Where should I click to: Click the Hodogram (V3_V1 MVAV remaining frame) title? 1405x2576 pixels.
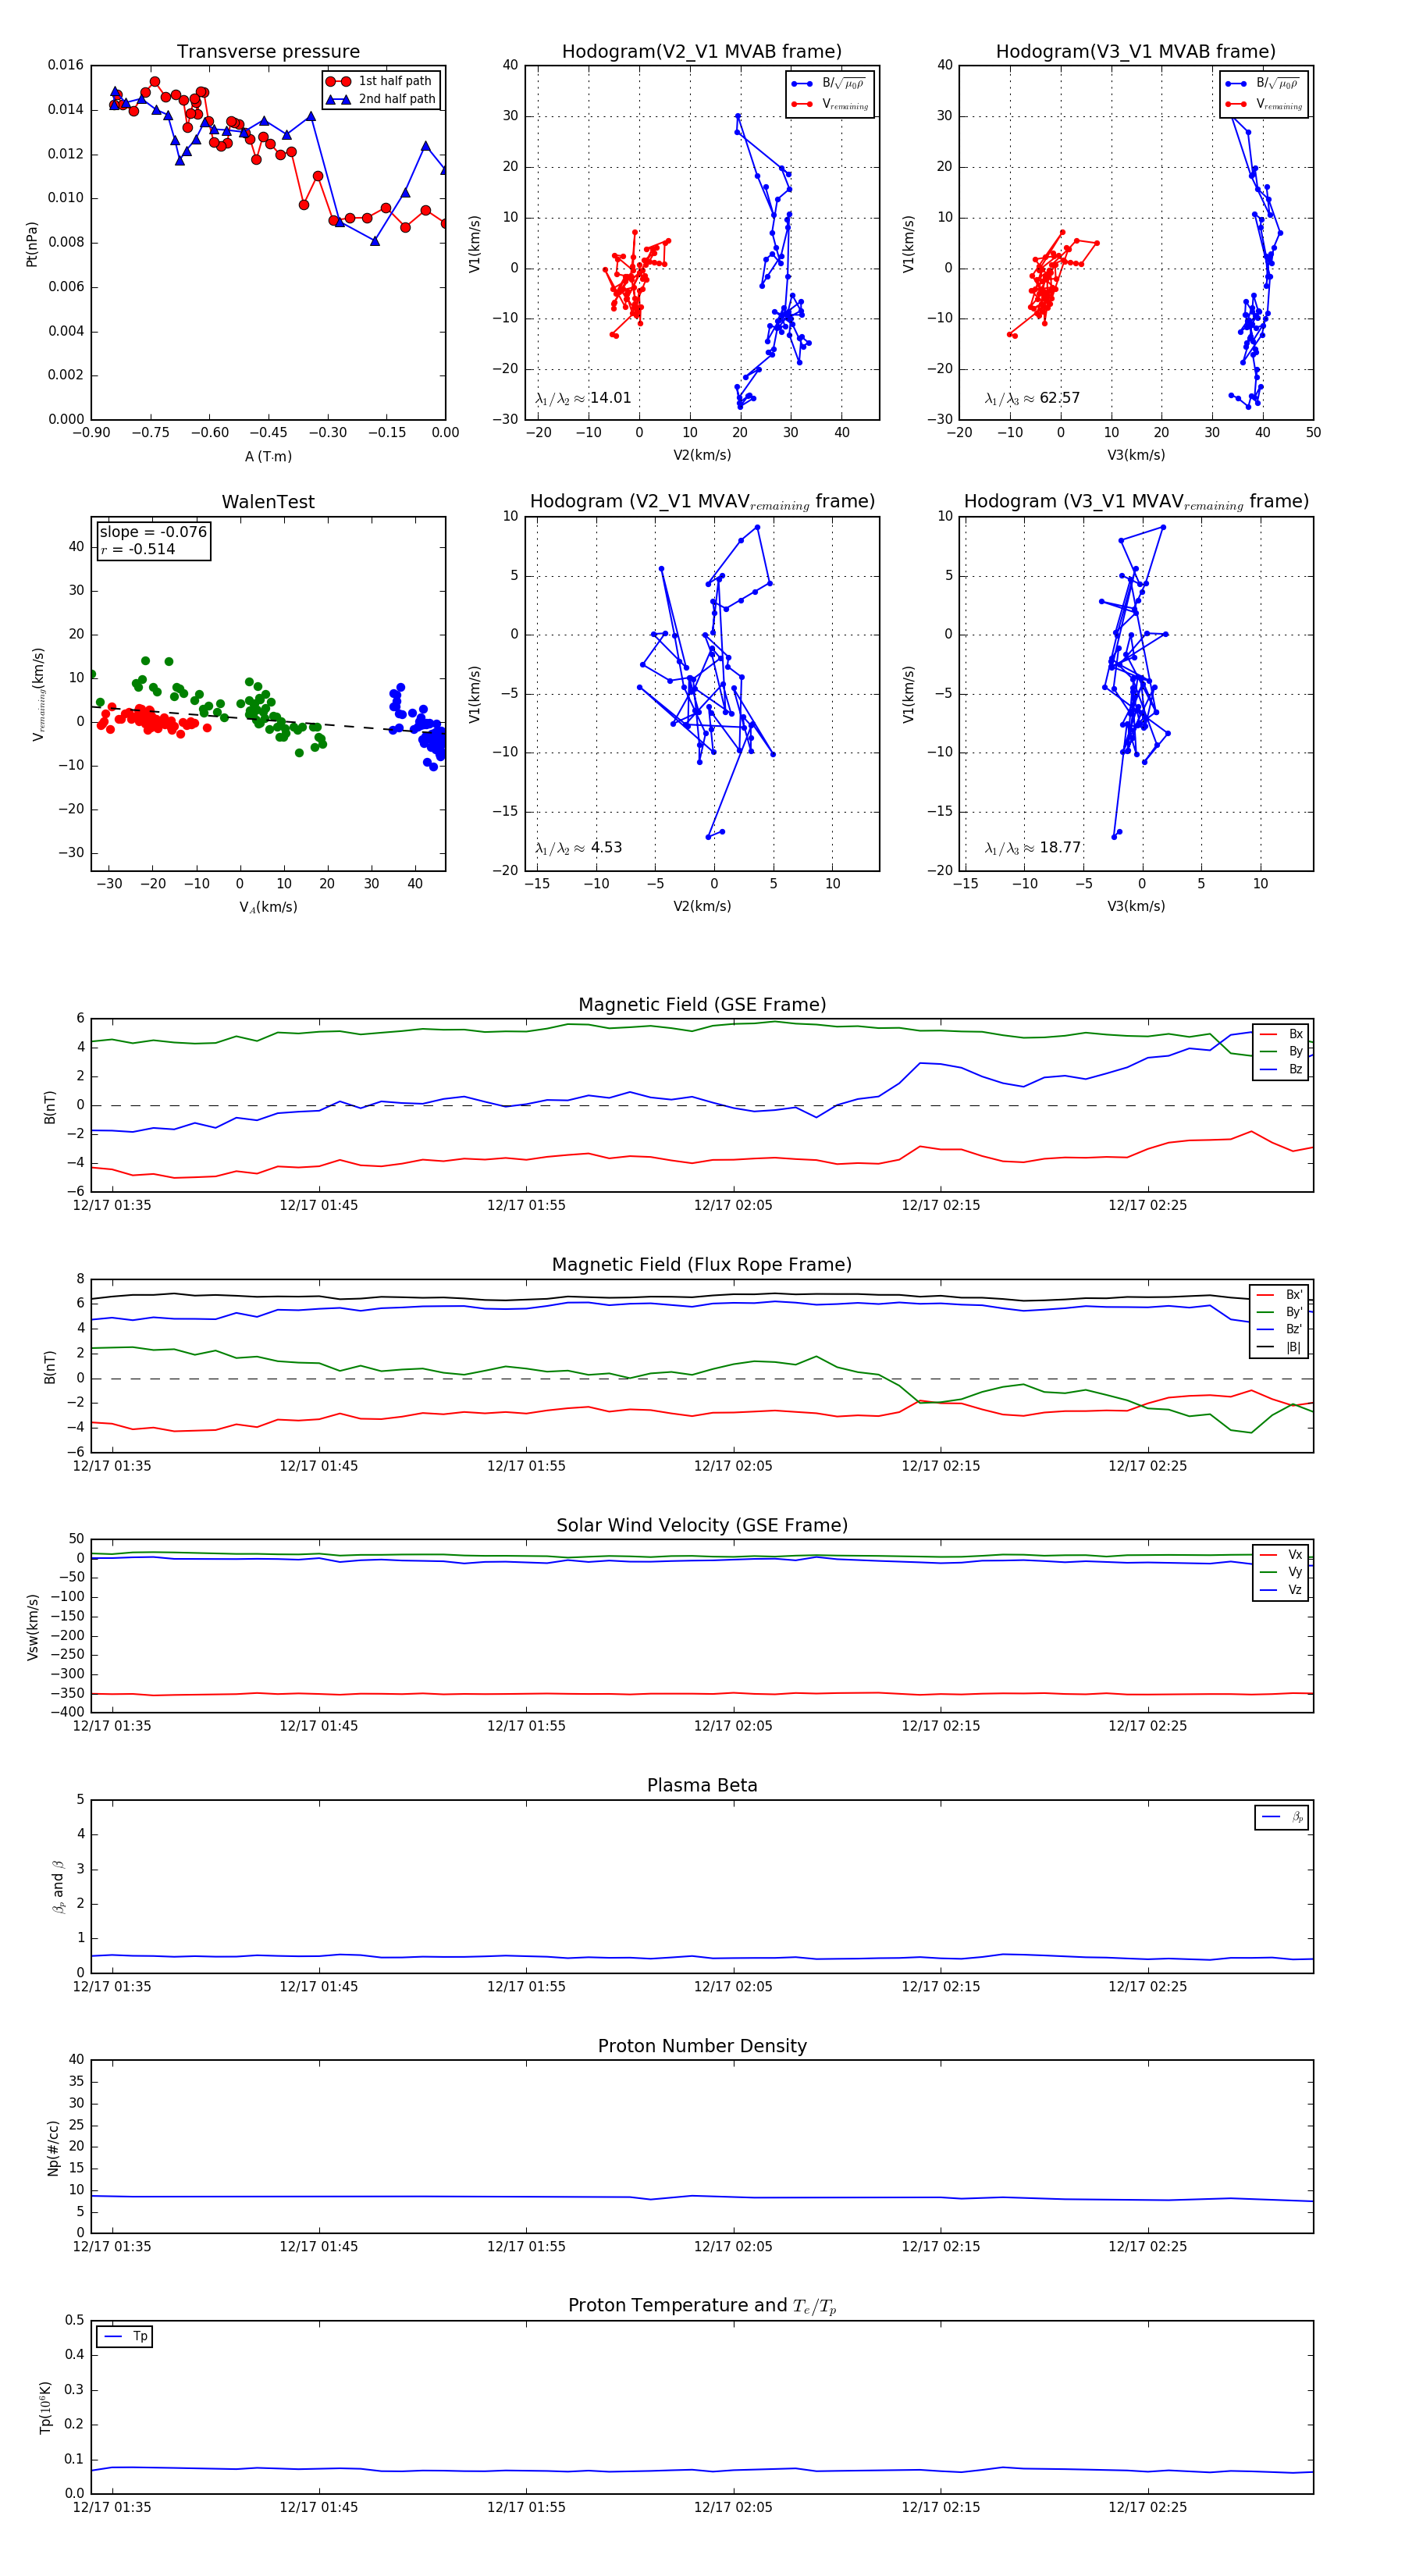[x=1136, y=502]
